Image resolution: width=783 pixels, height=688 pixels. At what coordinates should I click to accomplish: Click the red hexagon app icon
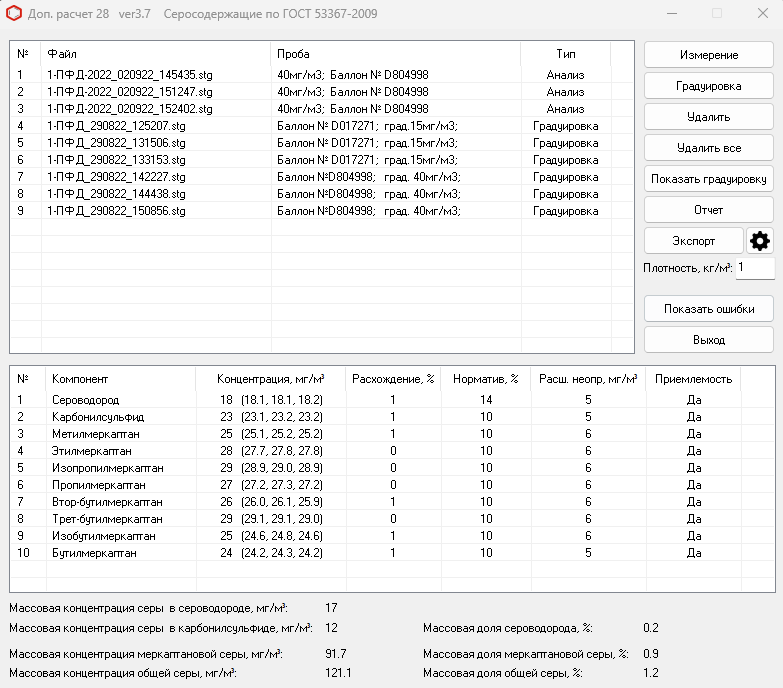[x=13, y=14]
